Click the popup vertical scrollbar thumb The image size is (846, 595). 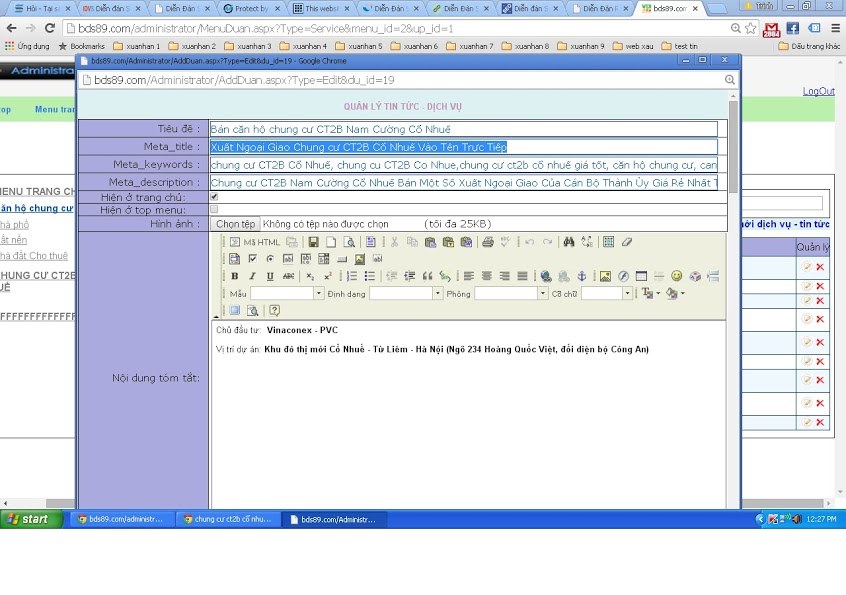pos(733,147)
